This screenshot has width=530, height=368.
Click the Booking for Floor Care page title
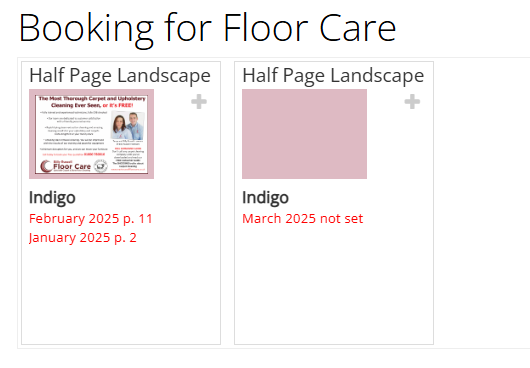[208, 28]
